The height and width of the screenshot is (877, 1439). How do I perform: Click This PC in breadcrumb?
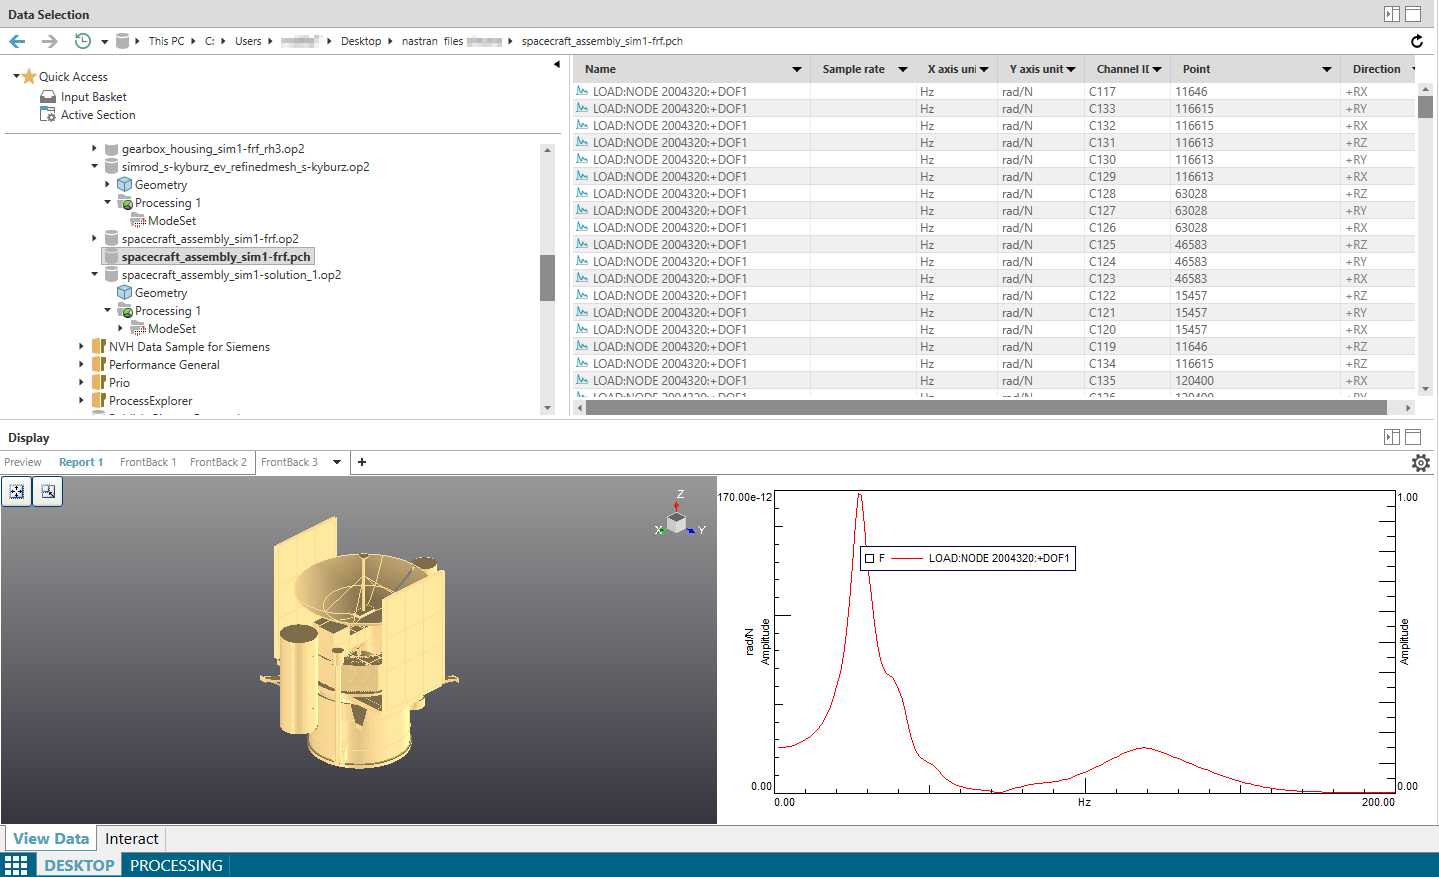click(x=166, y=41)
